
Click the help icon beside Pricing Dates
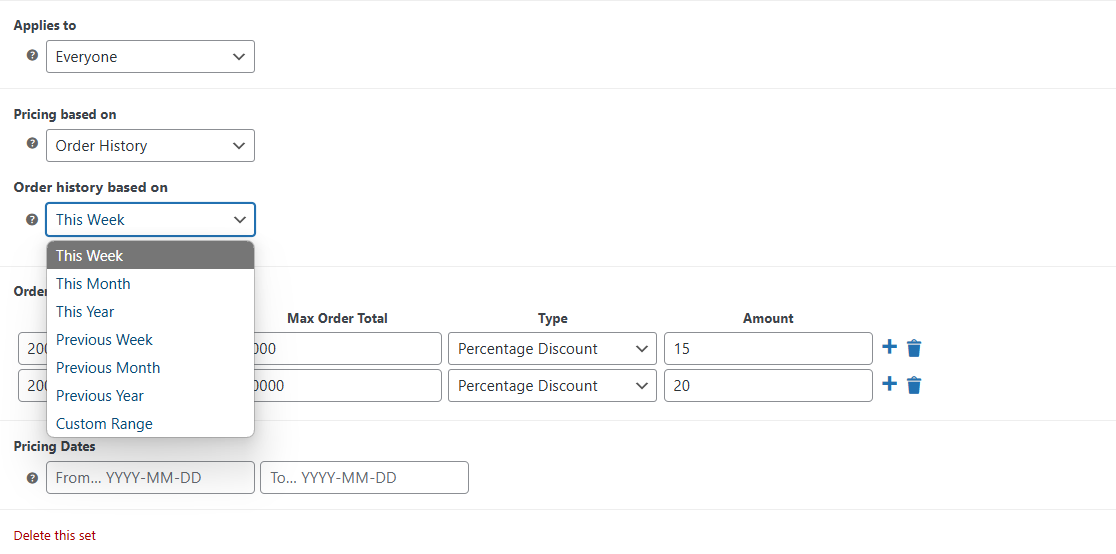coord(32,478)
